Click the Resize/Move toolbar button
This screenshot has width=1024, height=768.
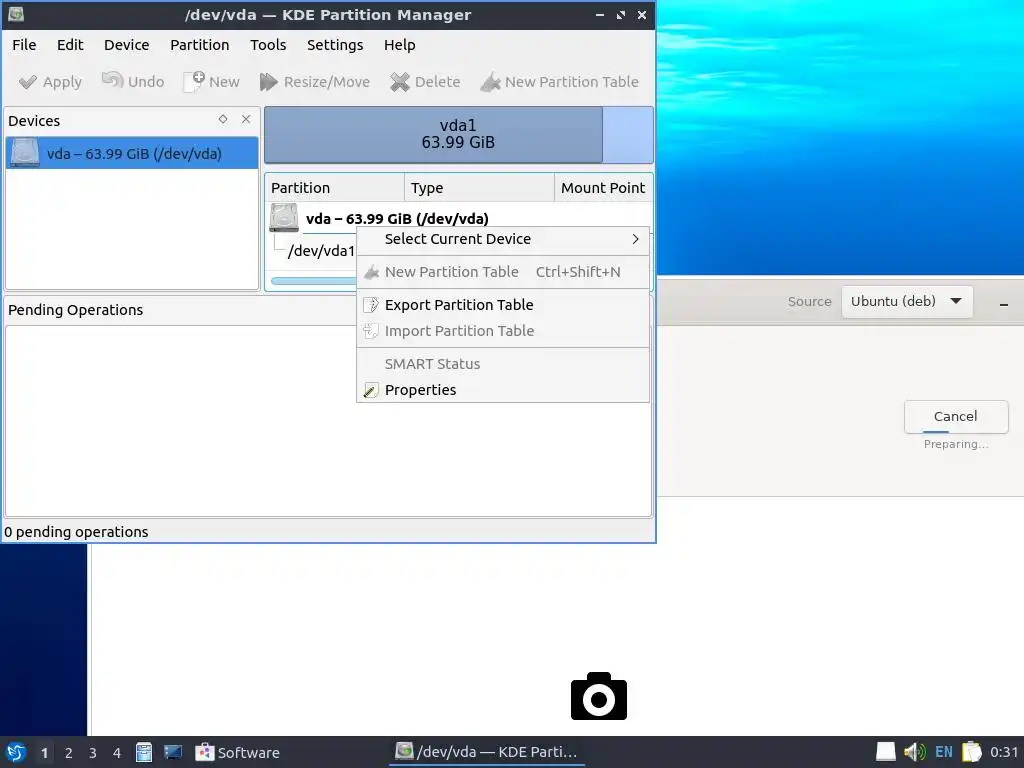[315, 82]
